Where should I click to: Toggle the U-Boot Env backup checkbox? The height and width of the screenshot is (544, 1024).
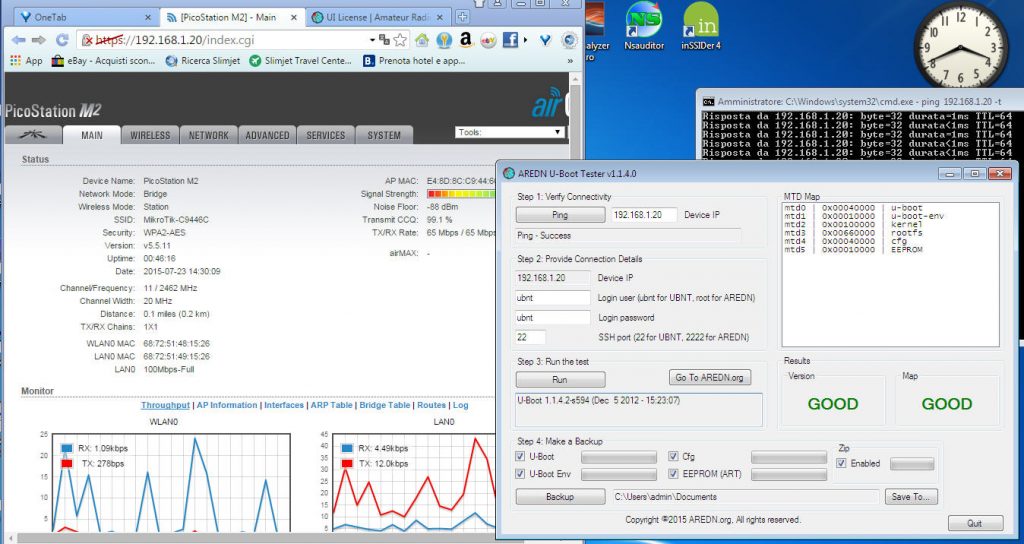point(520,473)
